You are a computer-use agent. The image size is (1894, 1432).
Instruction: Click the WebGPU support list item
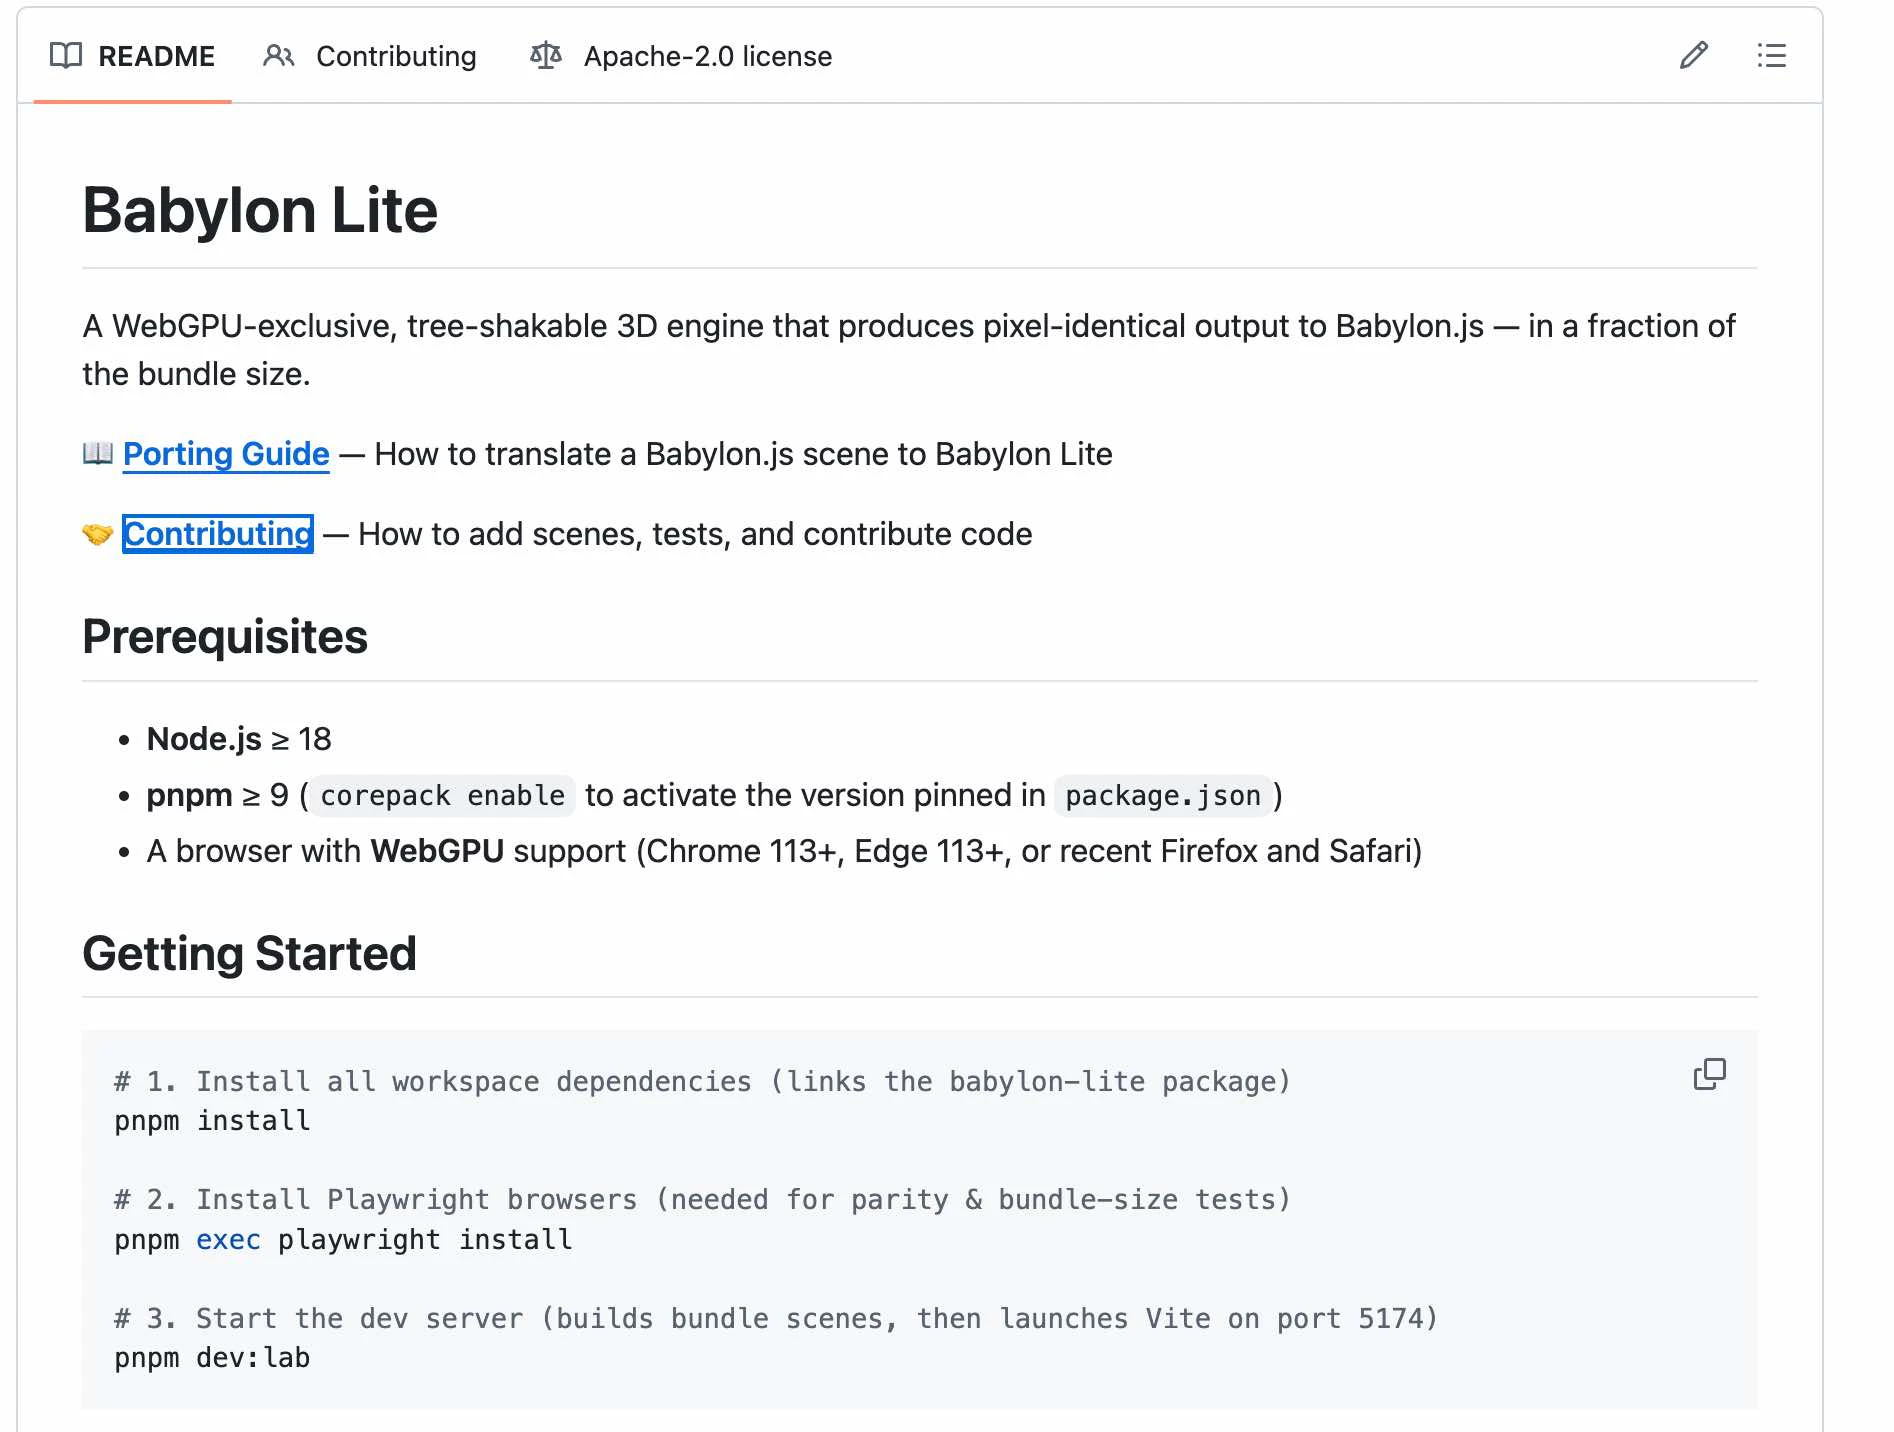pos(784,851)
